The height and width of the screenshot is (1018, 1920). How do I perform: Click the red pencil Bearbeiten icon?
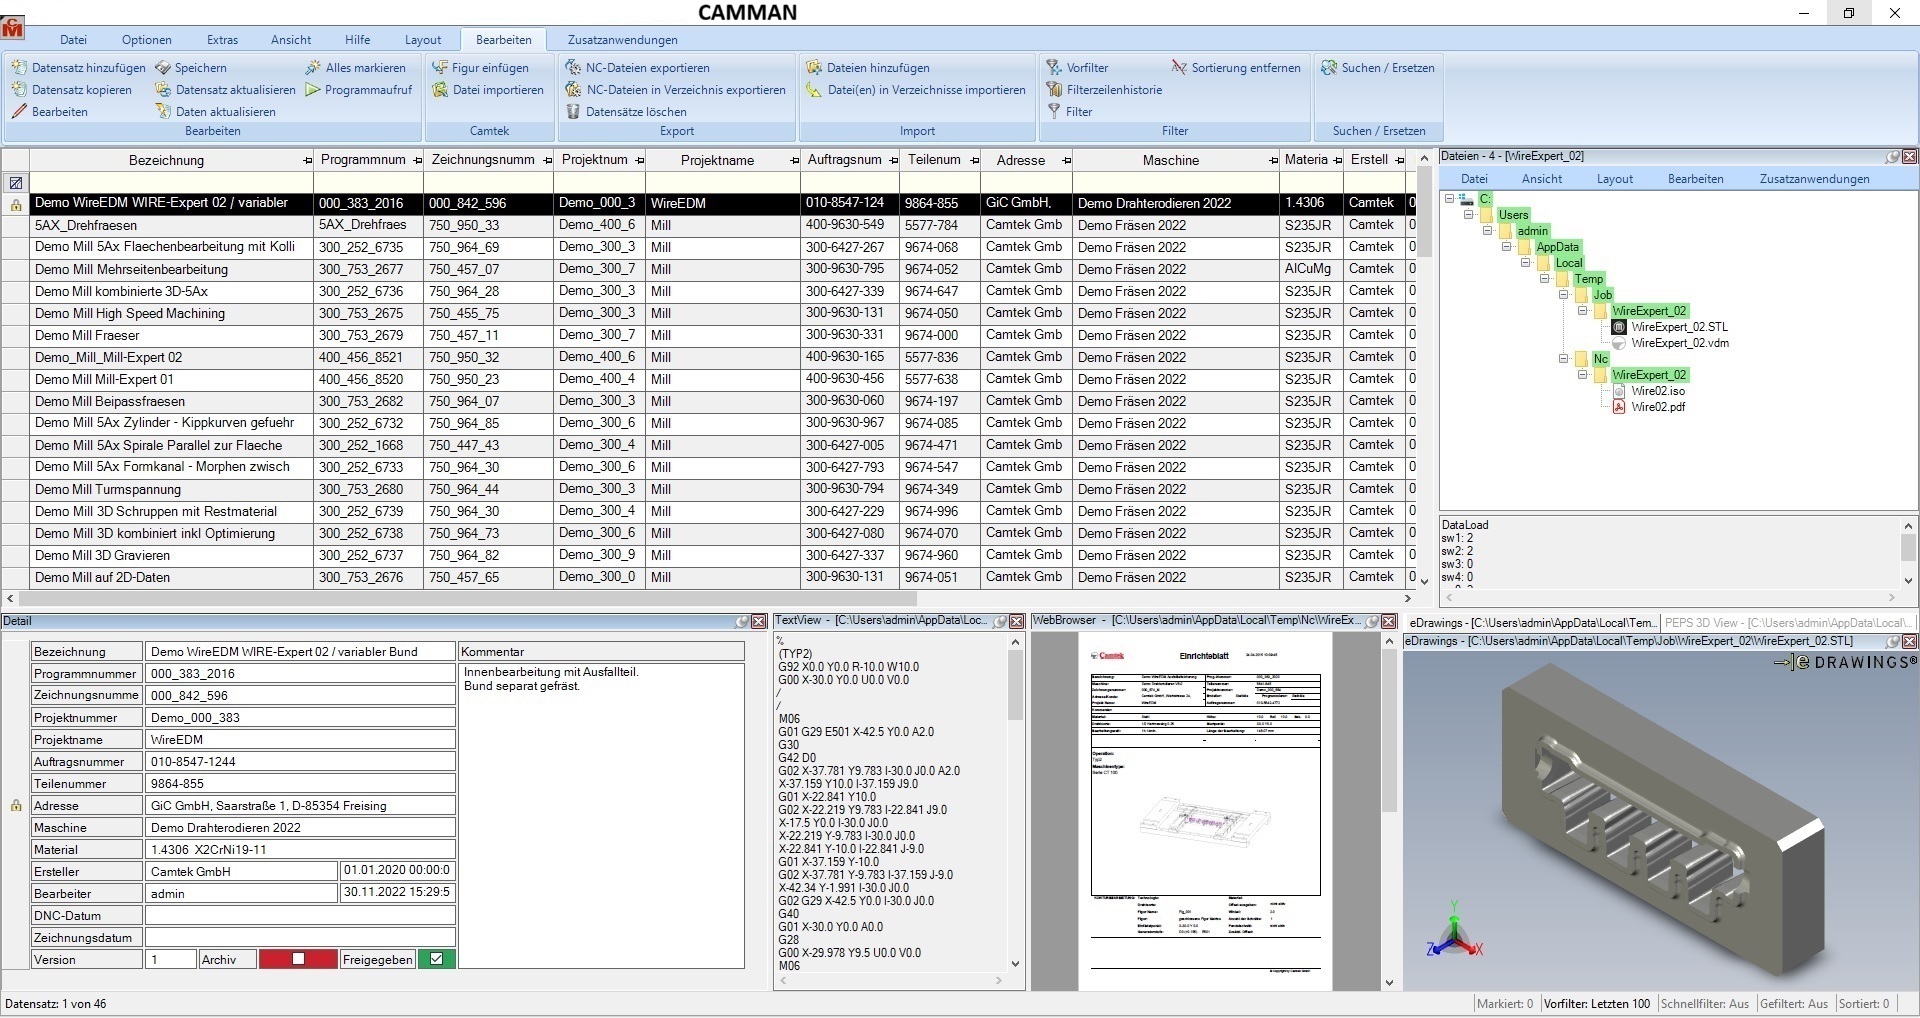click(19, 112)
